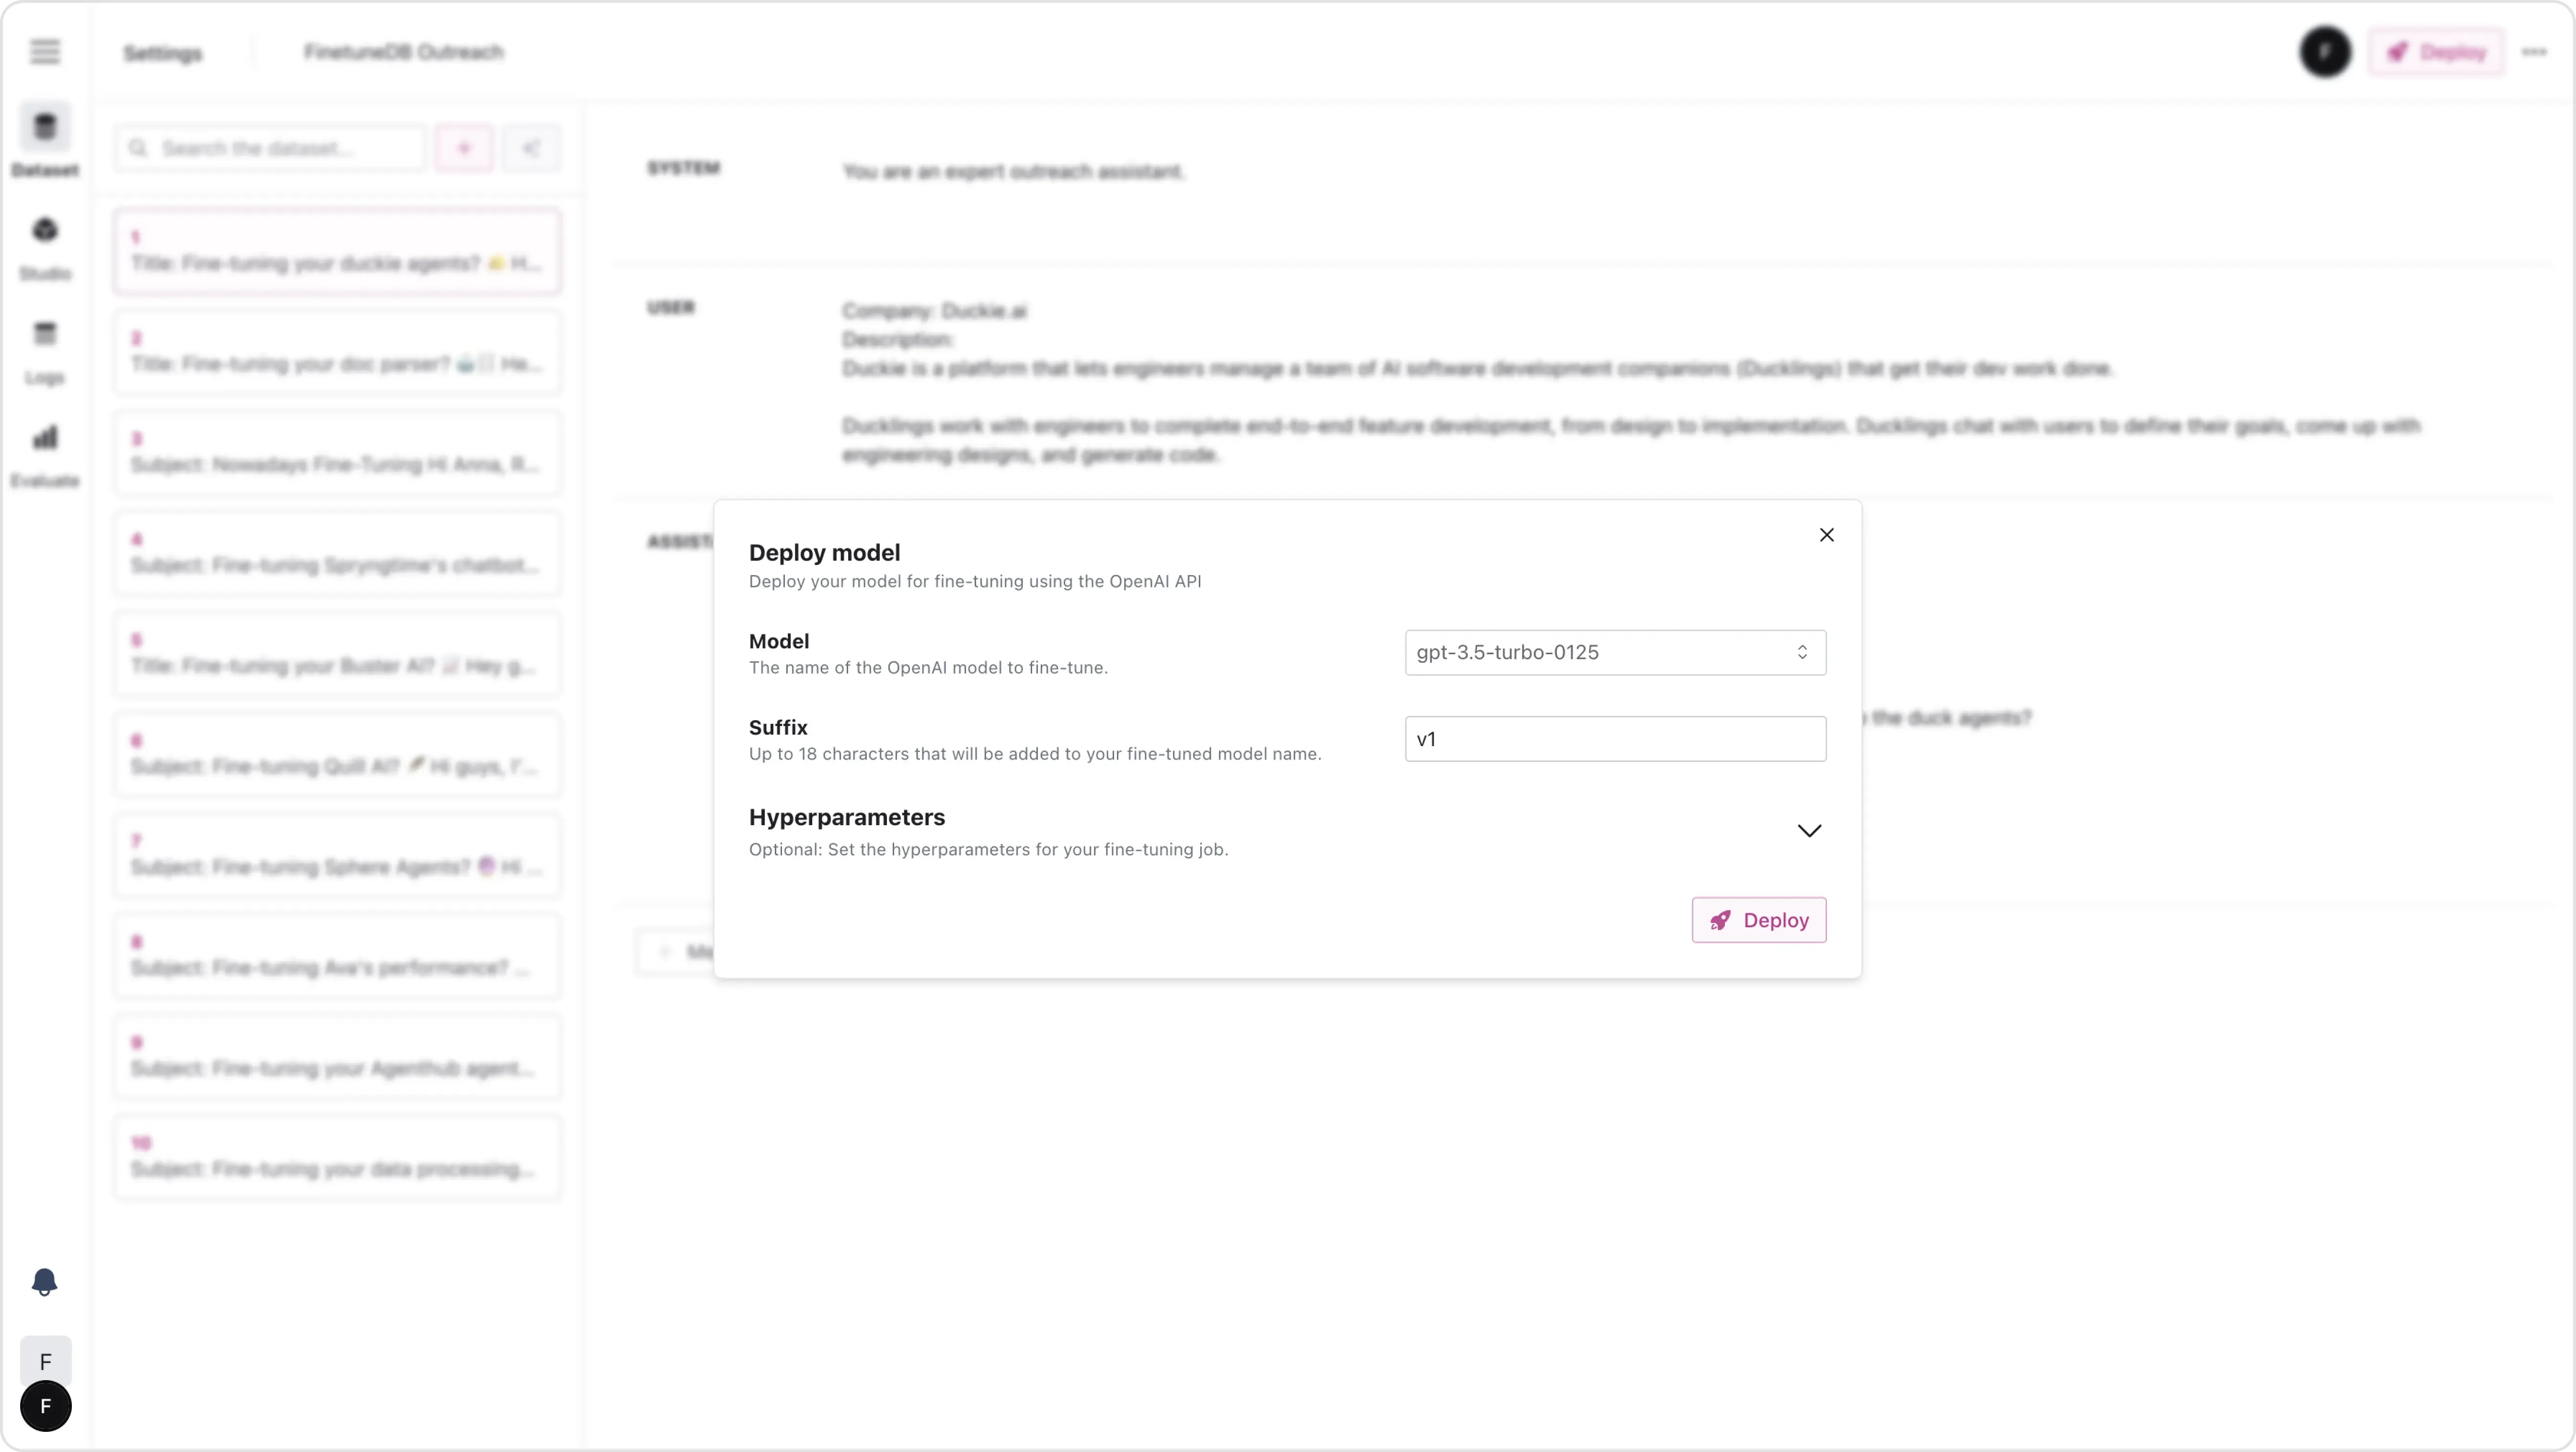Screen dimensions: 2576x1452
Task: Open the Evaluate sidebar section
Action: pyautogui.click(x=45, y=452)
